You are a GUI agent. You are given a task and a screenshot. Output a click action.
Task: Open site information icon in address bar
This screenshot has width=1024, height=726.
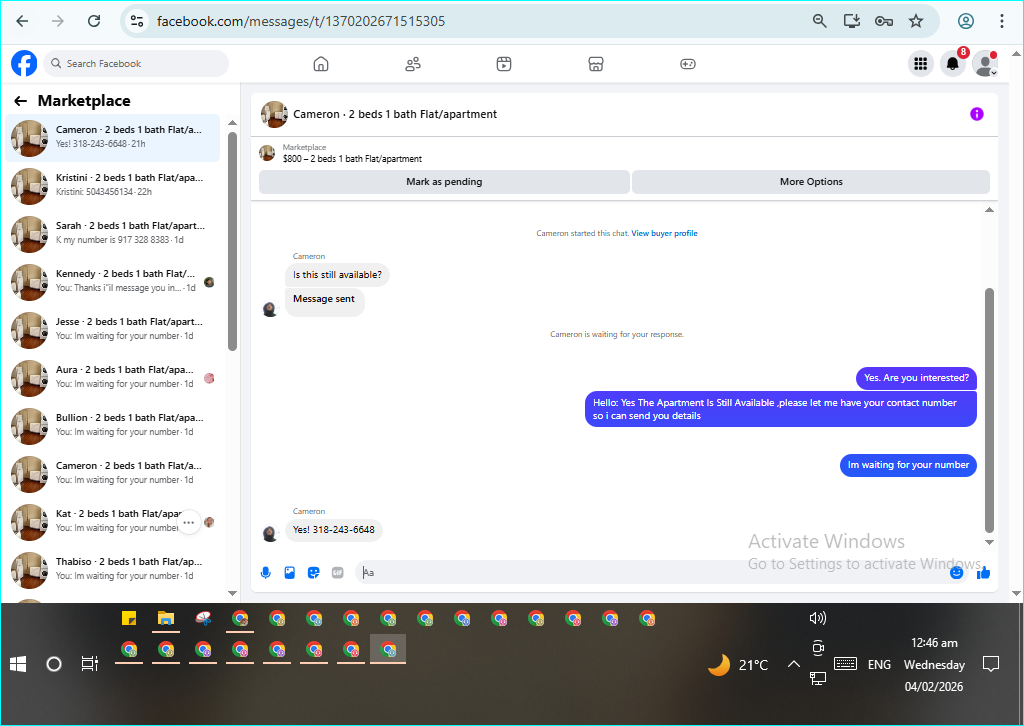(137, 21)
